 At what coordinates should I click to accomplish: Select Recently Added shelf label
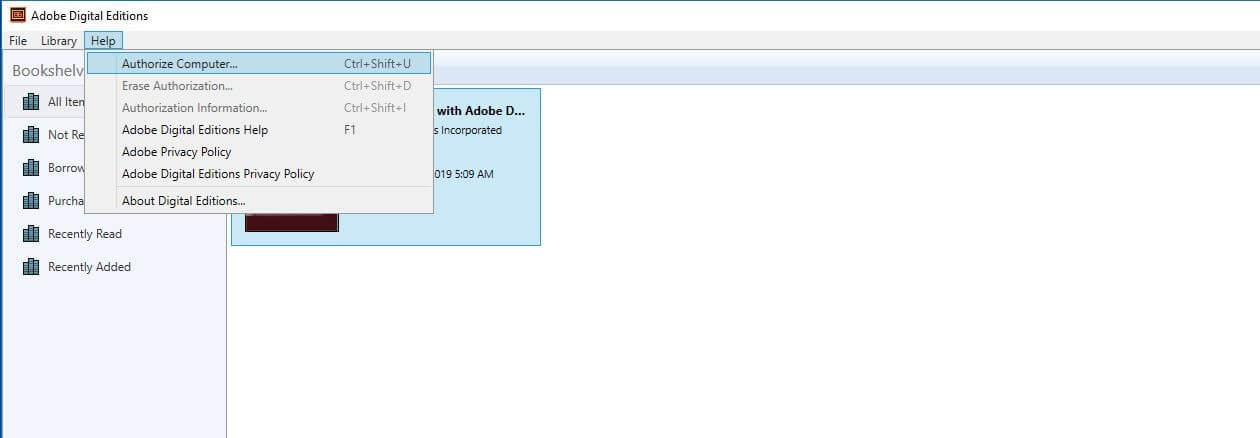coord(89,267)
